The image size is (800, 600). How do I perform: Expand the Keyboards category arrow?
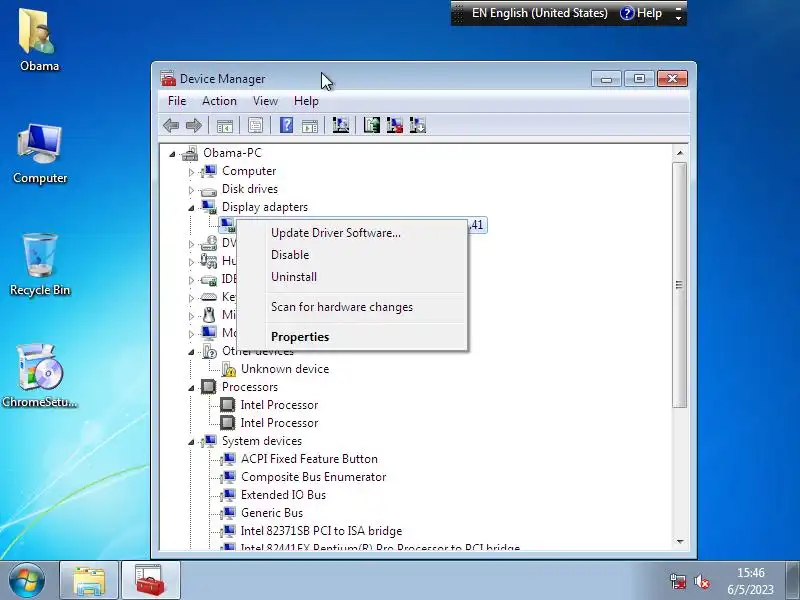pos(191,298)
